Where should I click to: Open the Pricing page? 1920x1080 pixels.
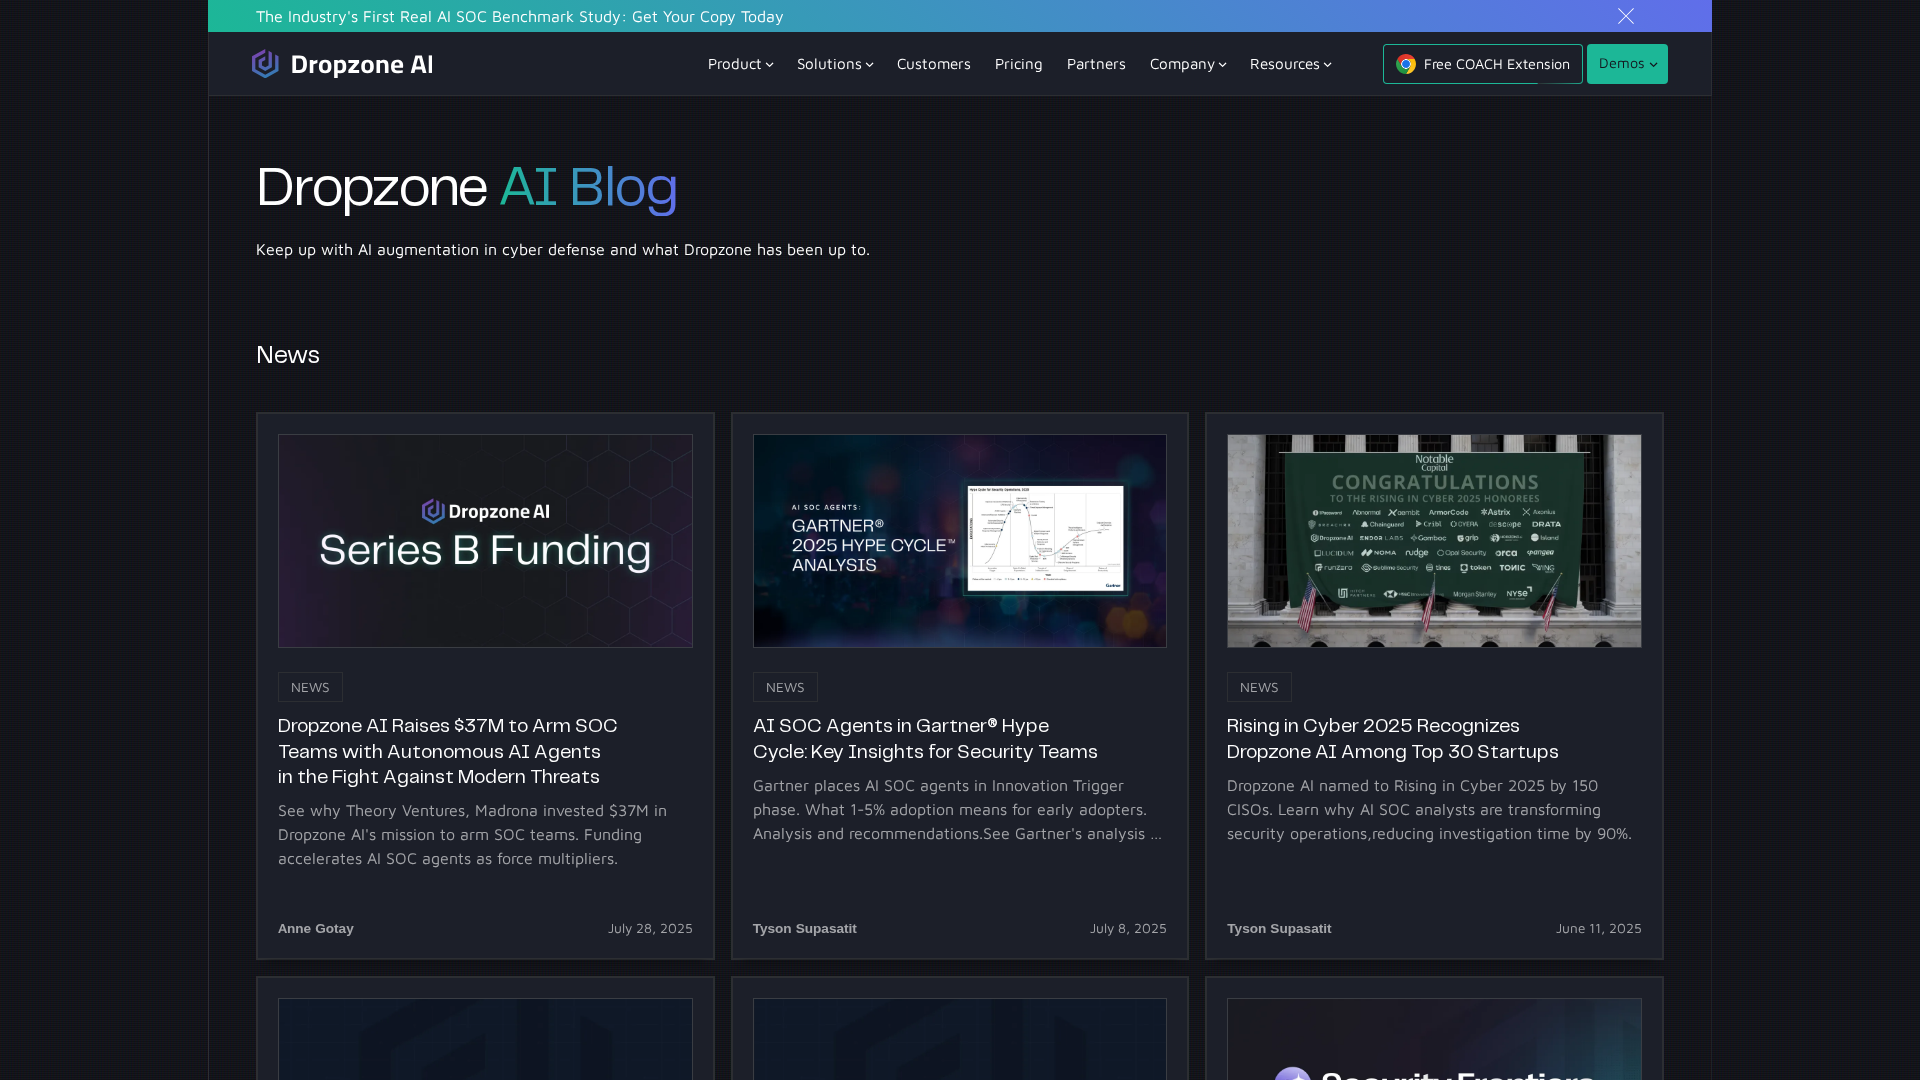[x=1018, y=64]
